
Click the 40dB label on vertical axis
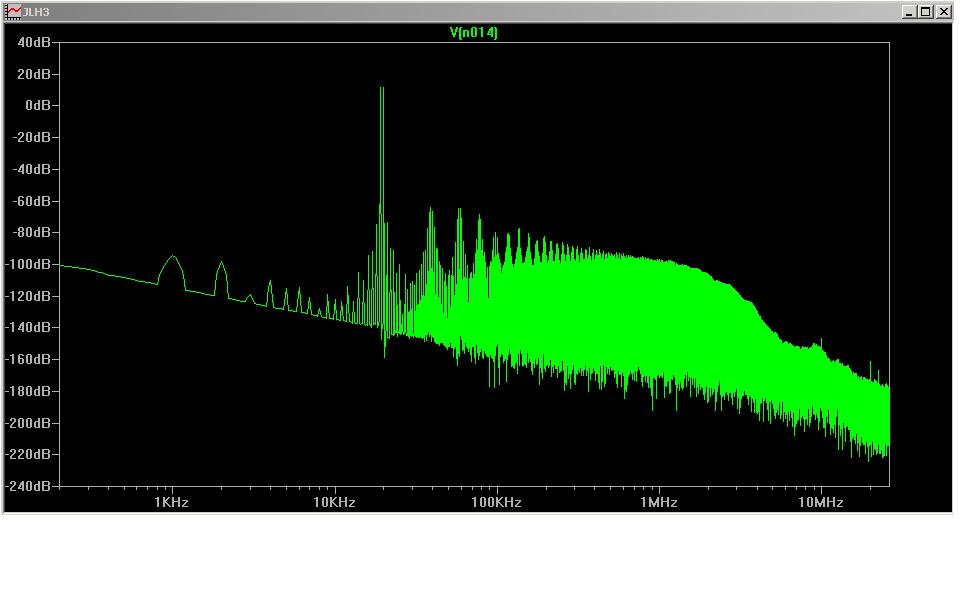[x=33, y=42]
